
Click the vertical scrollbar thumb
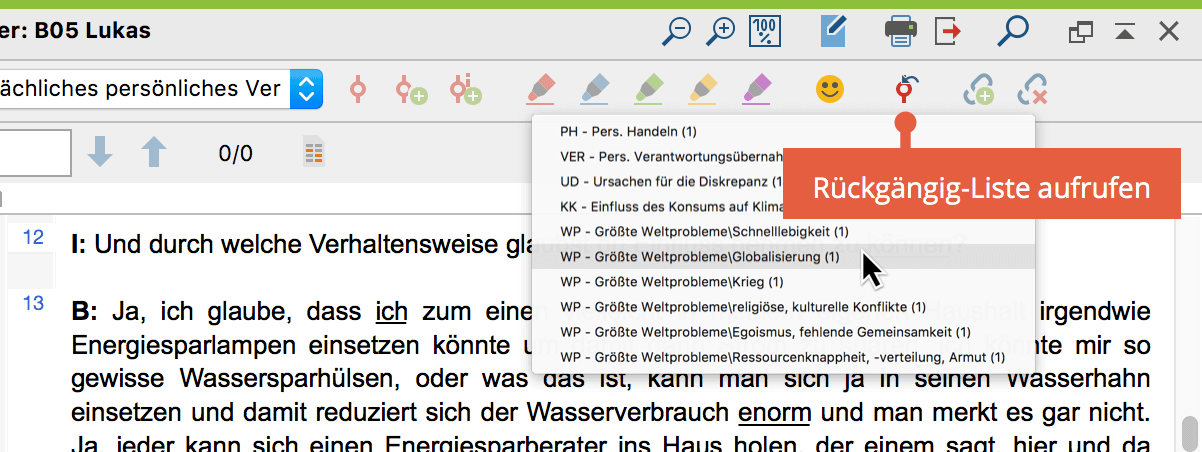click(1189, 435)
